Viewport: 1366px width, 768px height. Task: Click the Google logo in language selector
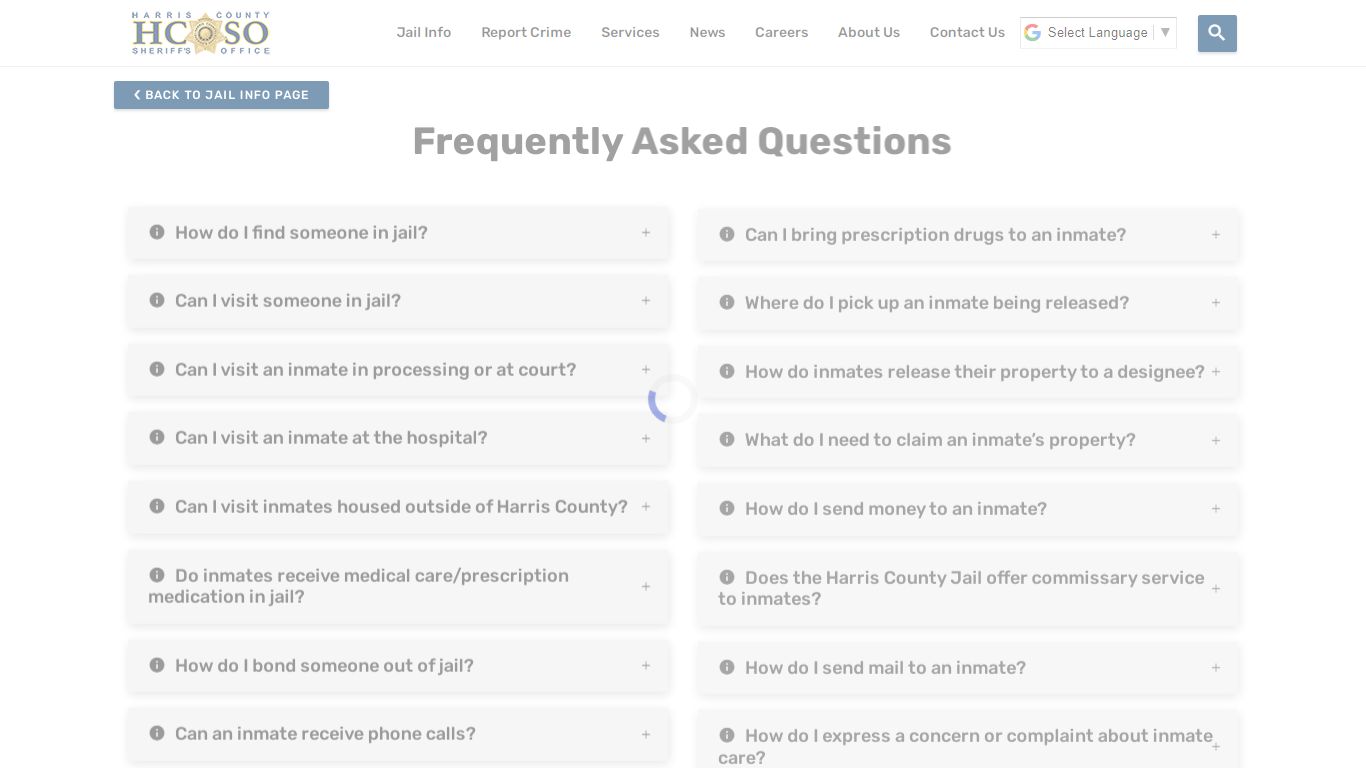tap(1033, 32)
